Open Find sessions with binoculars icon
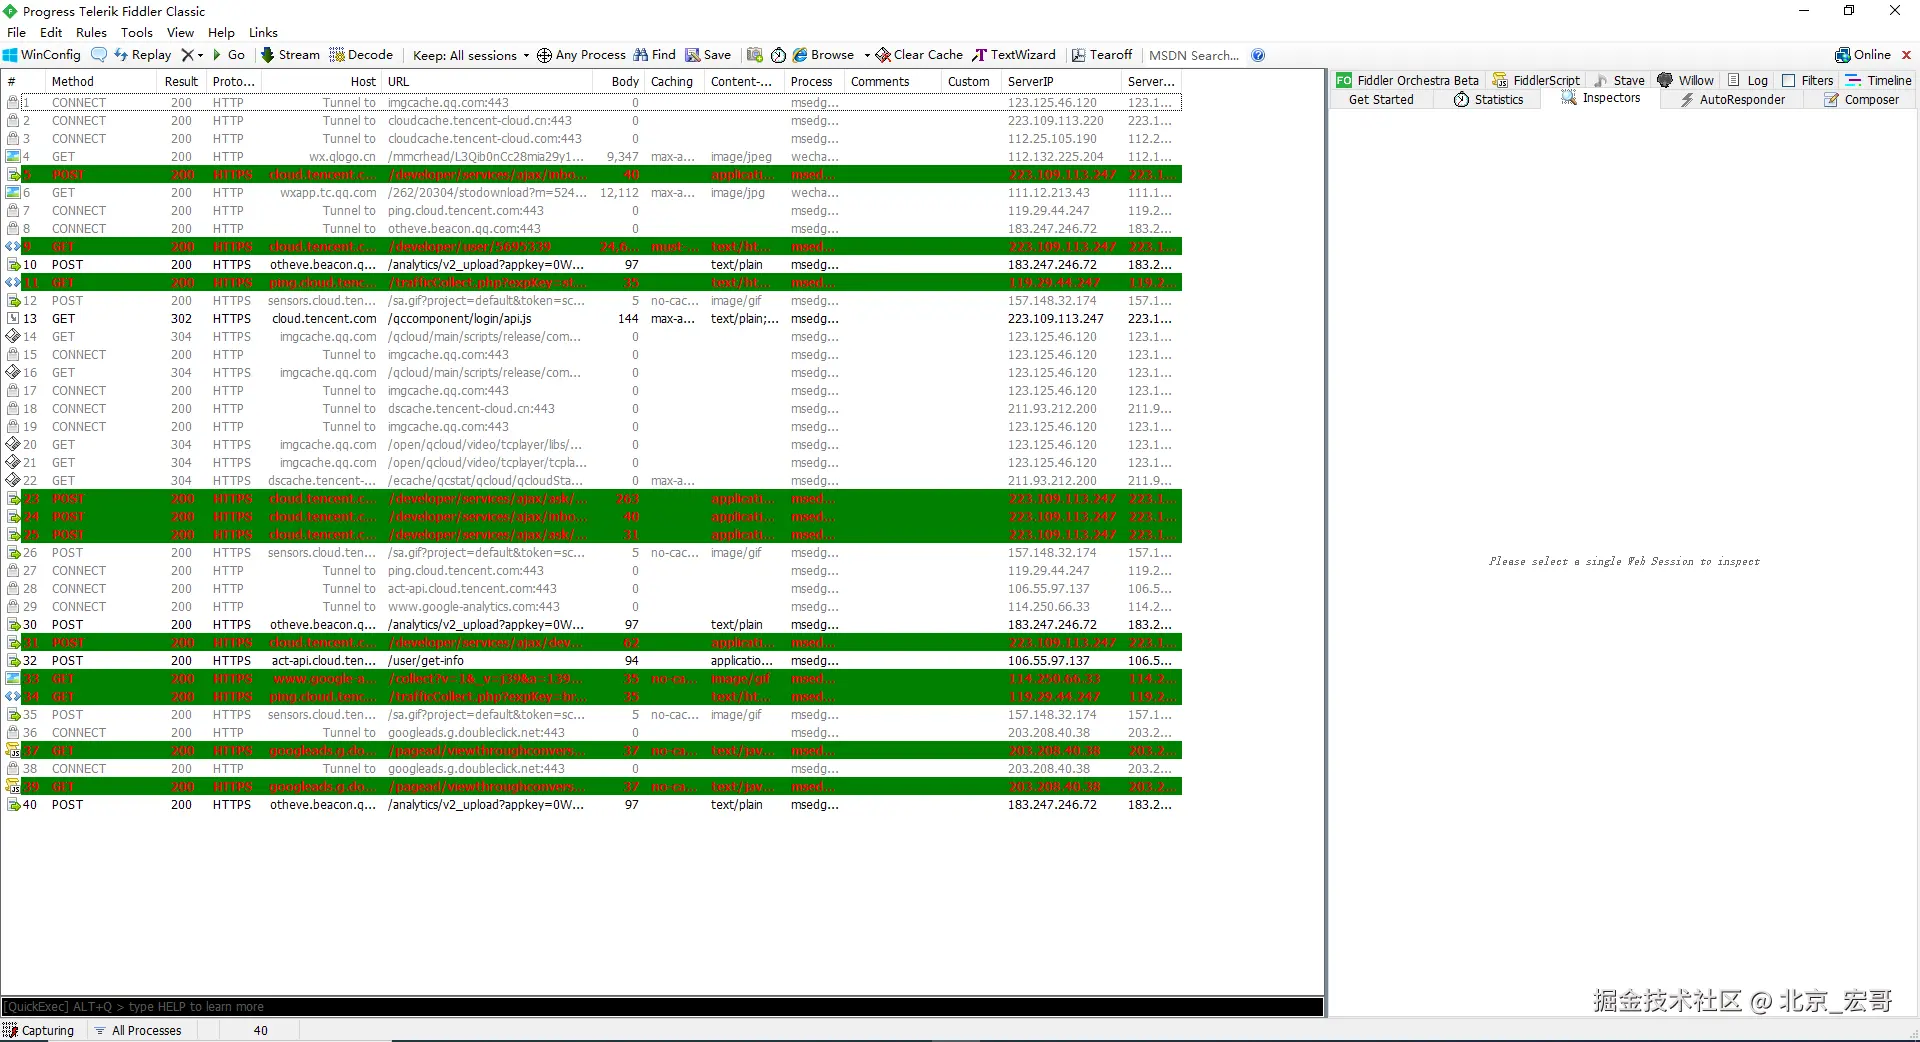The image size is (1920, 1042). 655,55
